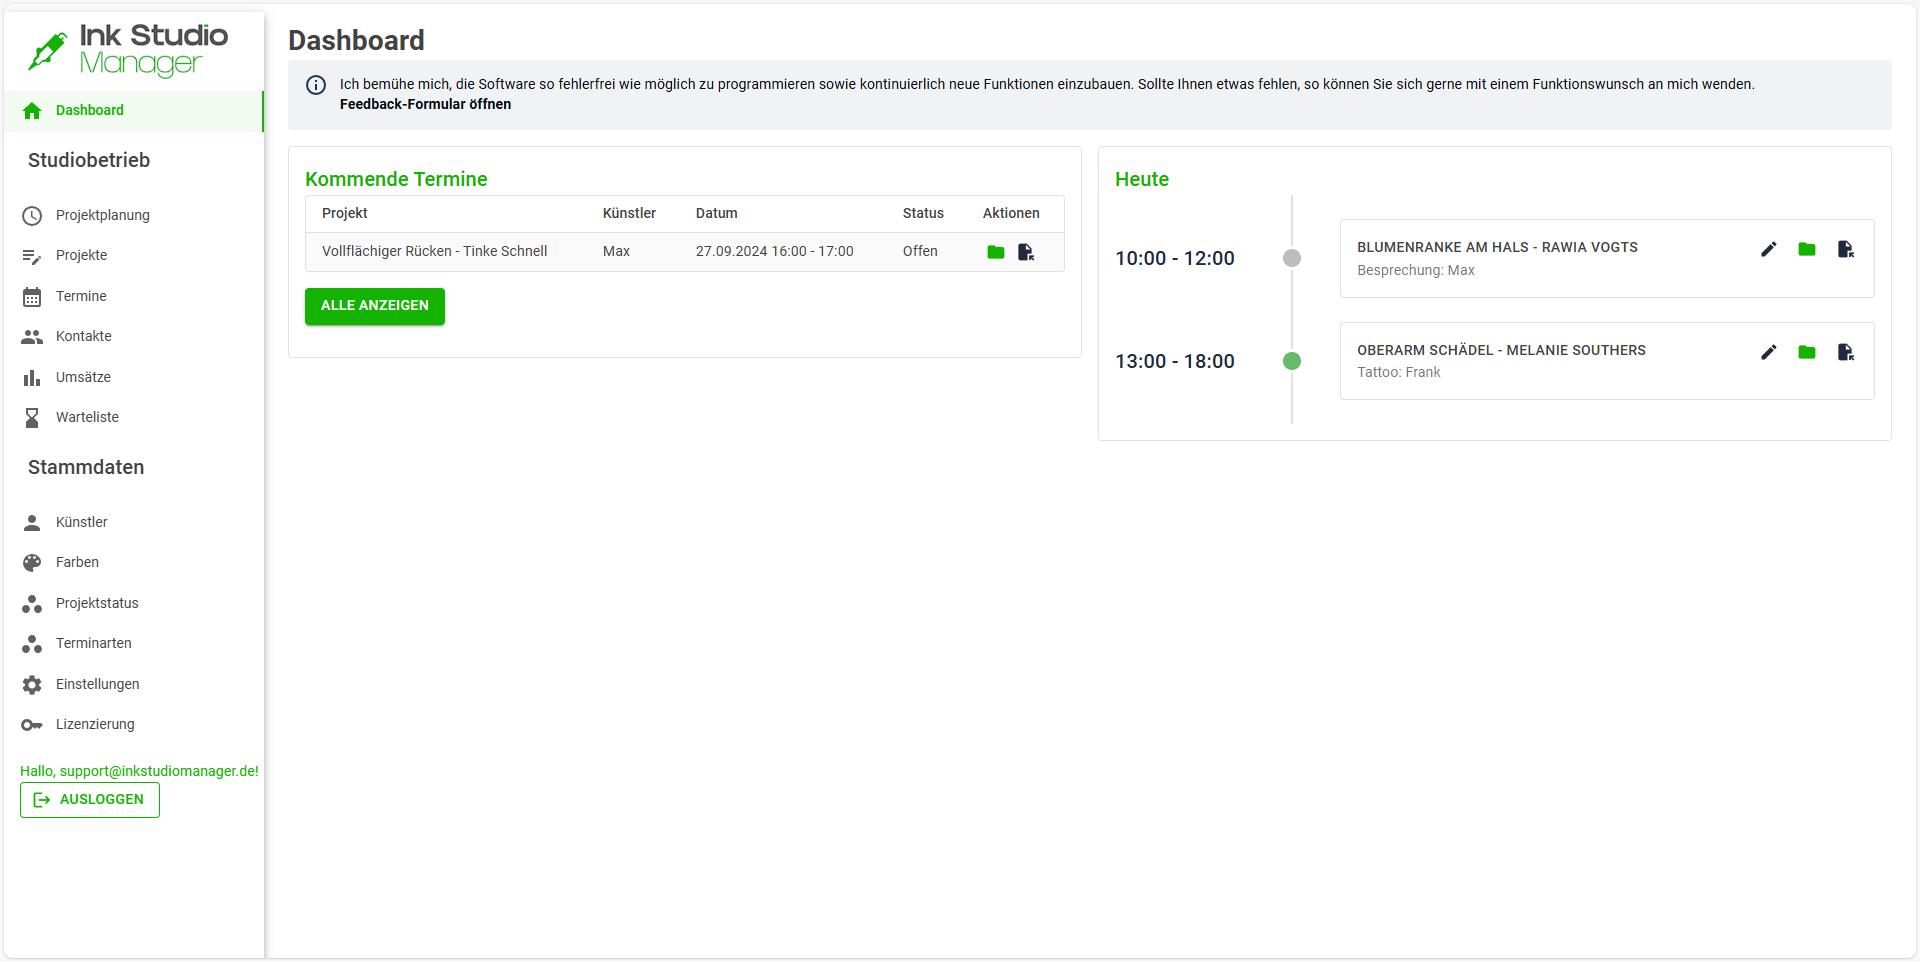The width and height of the screenshot is (1920, 962).
Task: Click the Projektstatus dots icon
Action: click(32, 604)
